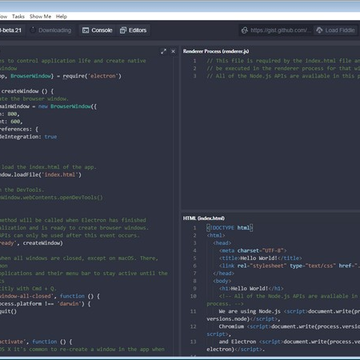360x360 pixels.
Task: Maximize the main process editor panel
Action: tap(163, 51)
